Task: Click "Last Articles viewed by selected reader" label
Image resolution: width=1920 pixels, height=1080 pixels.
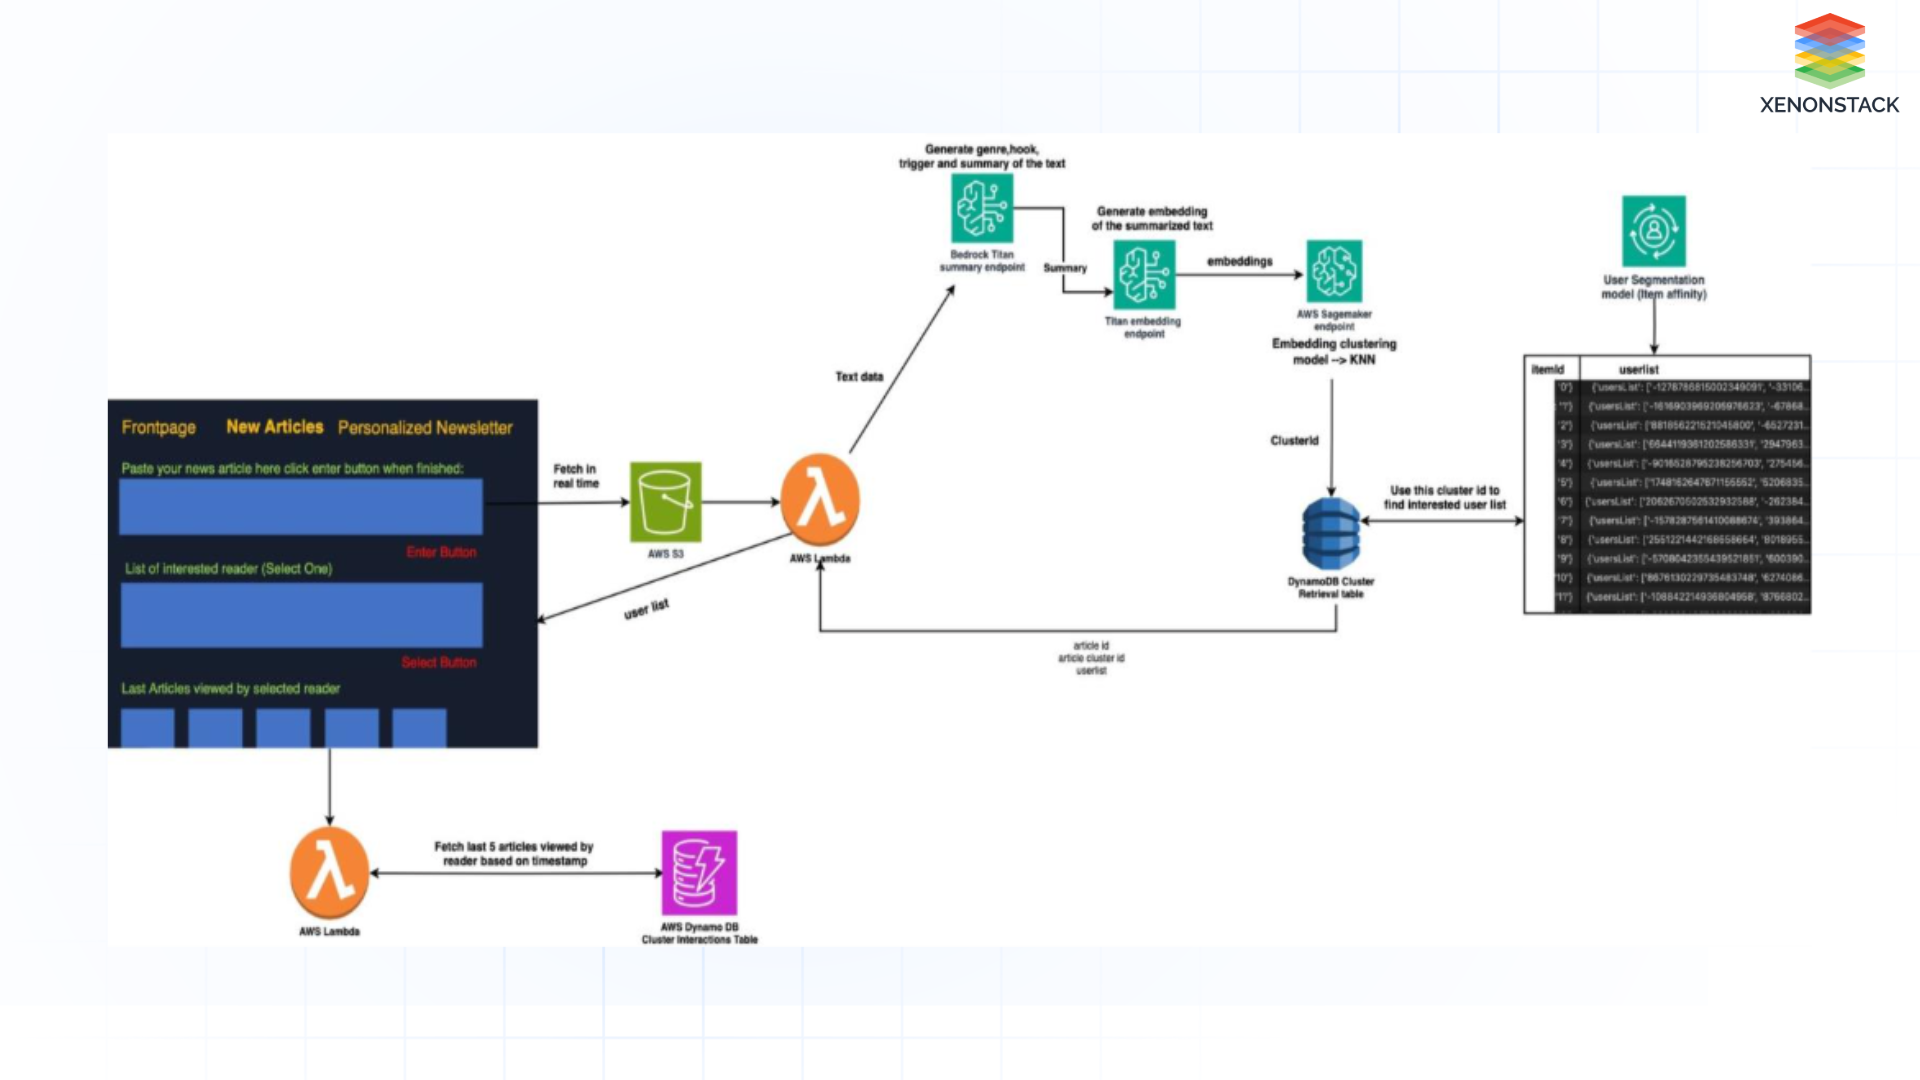Action: point(231,688)
